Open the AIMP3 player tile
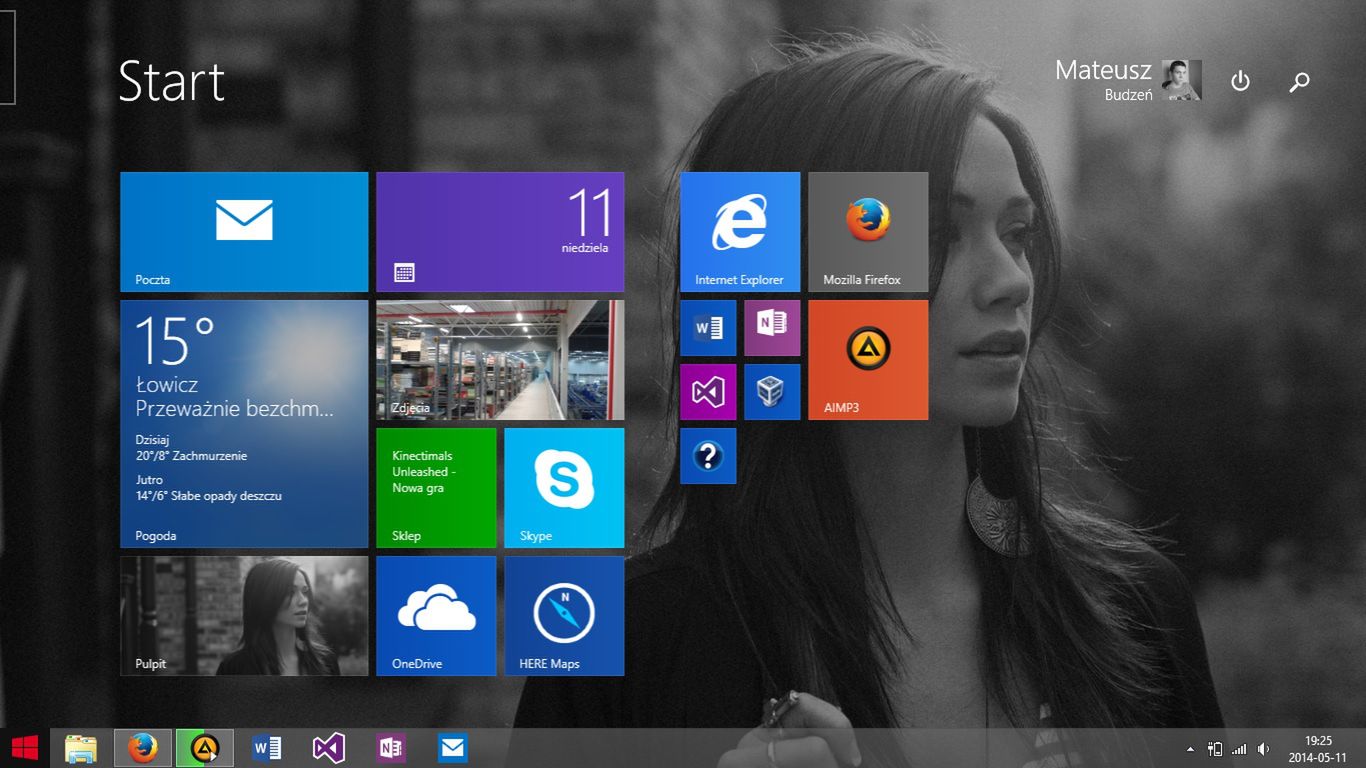Image resolution: width=1366 pixels, height=768 pixels. pyautogui.click(x=867, y=359)
